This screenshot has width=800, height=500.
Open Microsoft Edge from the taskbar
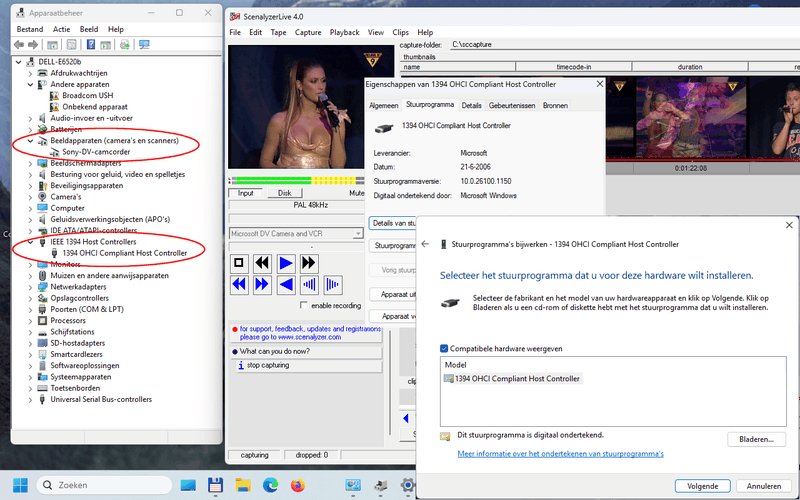tap(270, 485)
